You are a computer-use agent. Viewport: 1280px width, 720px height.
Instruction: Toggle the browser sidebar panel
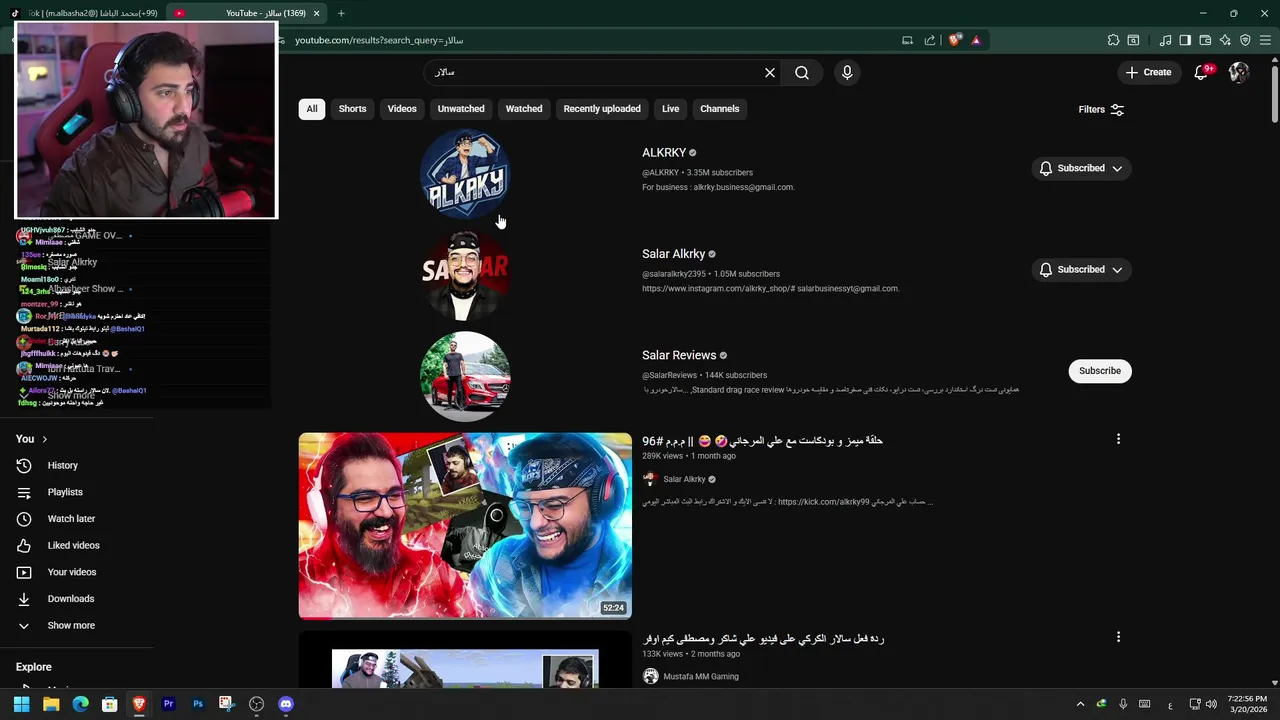pos(1185,40)
